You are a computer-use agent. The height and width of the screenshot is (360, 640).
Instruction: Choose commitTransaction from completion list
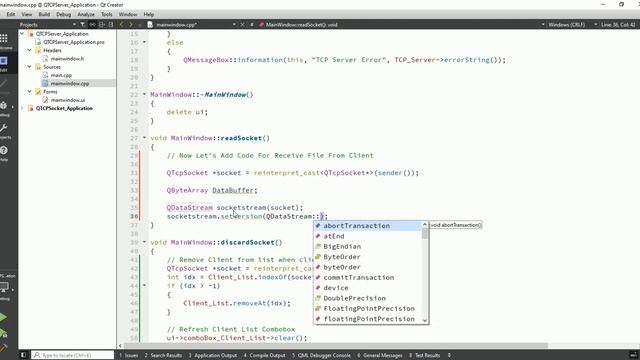click(368, 278)
